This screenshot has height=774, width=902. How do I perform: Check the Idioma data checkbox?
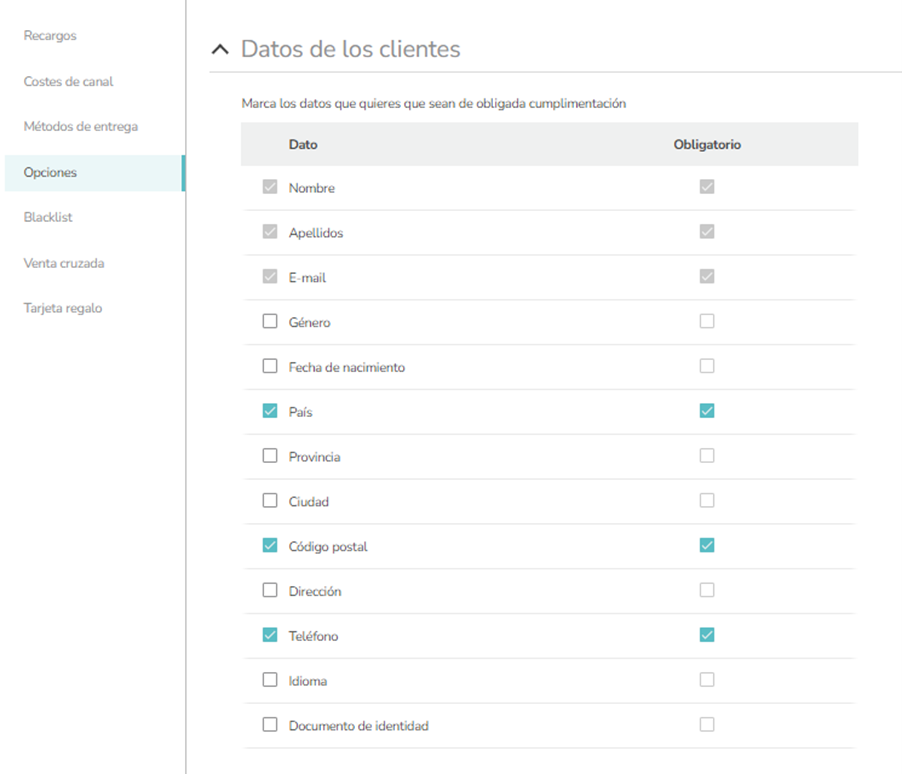point(270,680)
